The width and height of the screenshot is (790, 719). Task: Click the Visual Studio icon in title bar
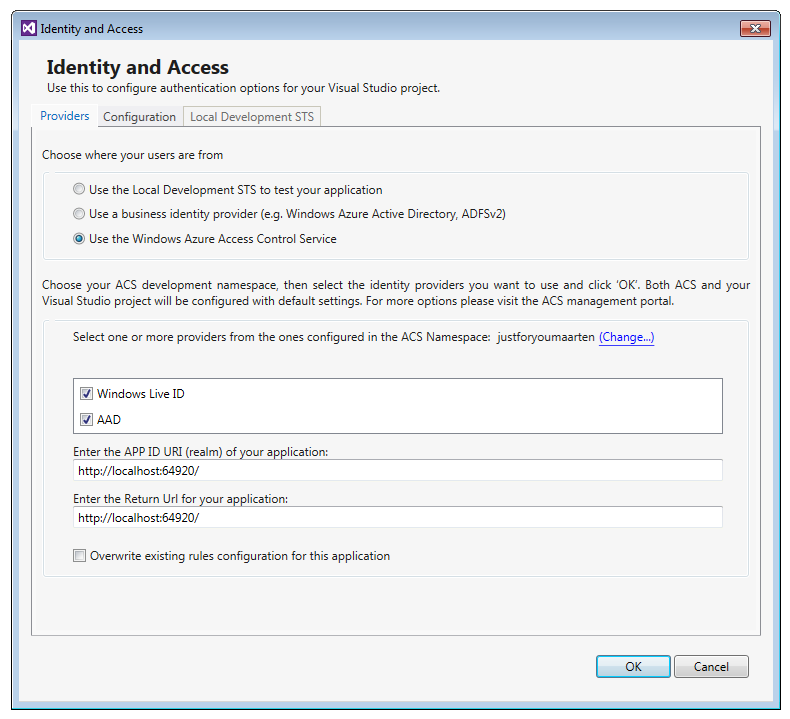click(29, 28)
